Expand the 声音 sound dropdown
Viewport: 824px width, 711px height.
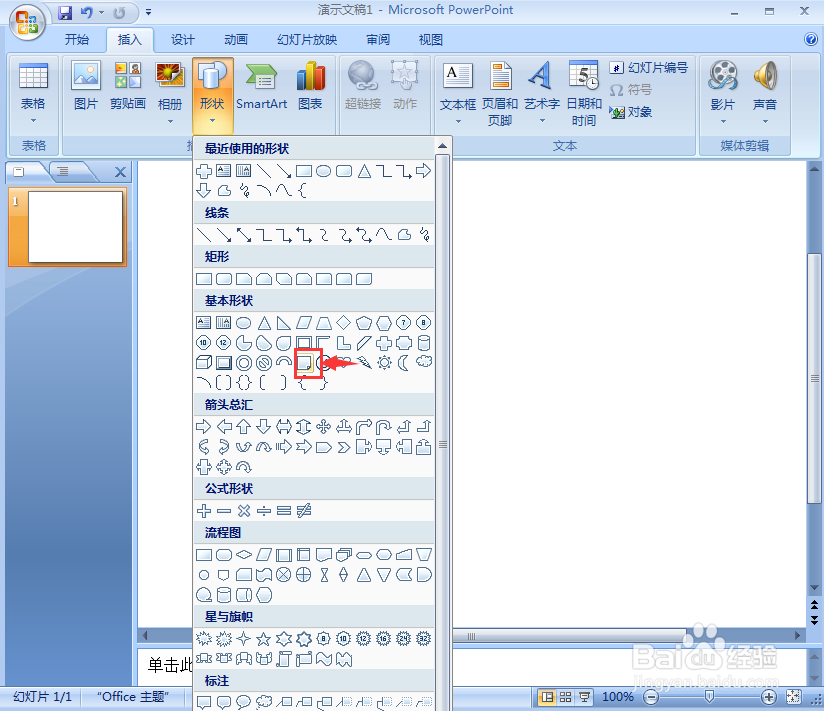click(765, 121)
